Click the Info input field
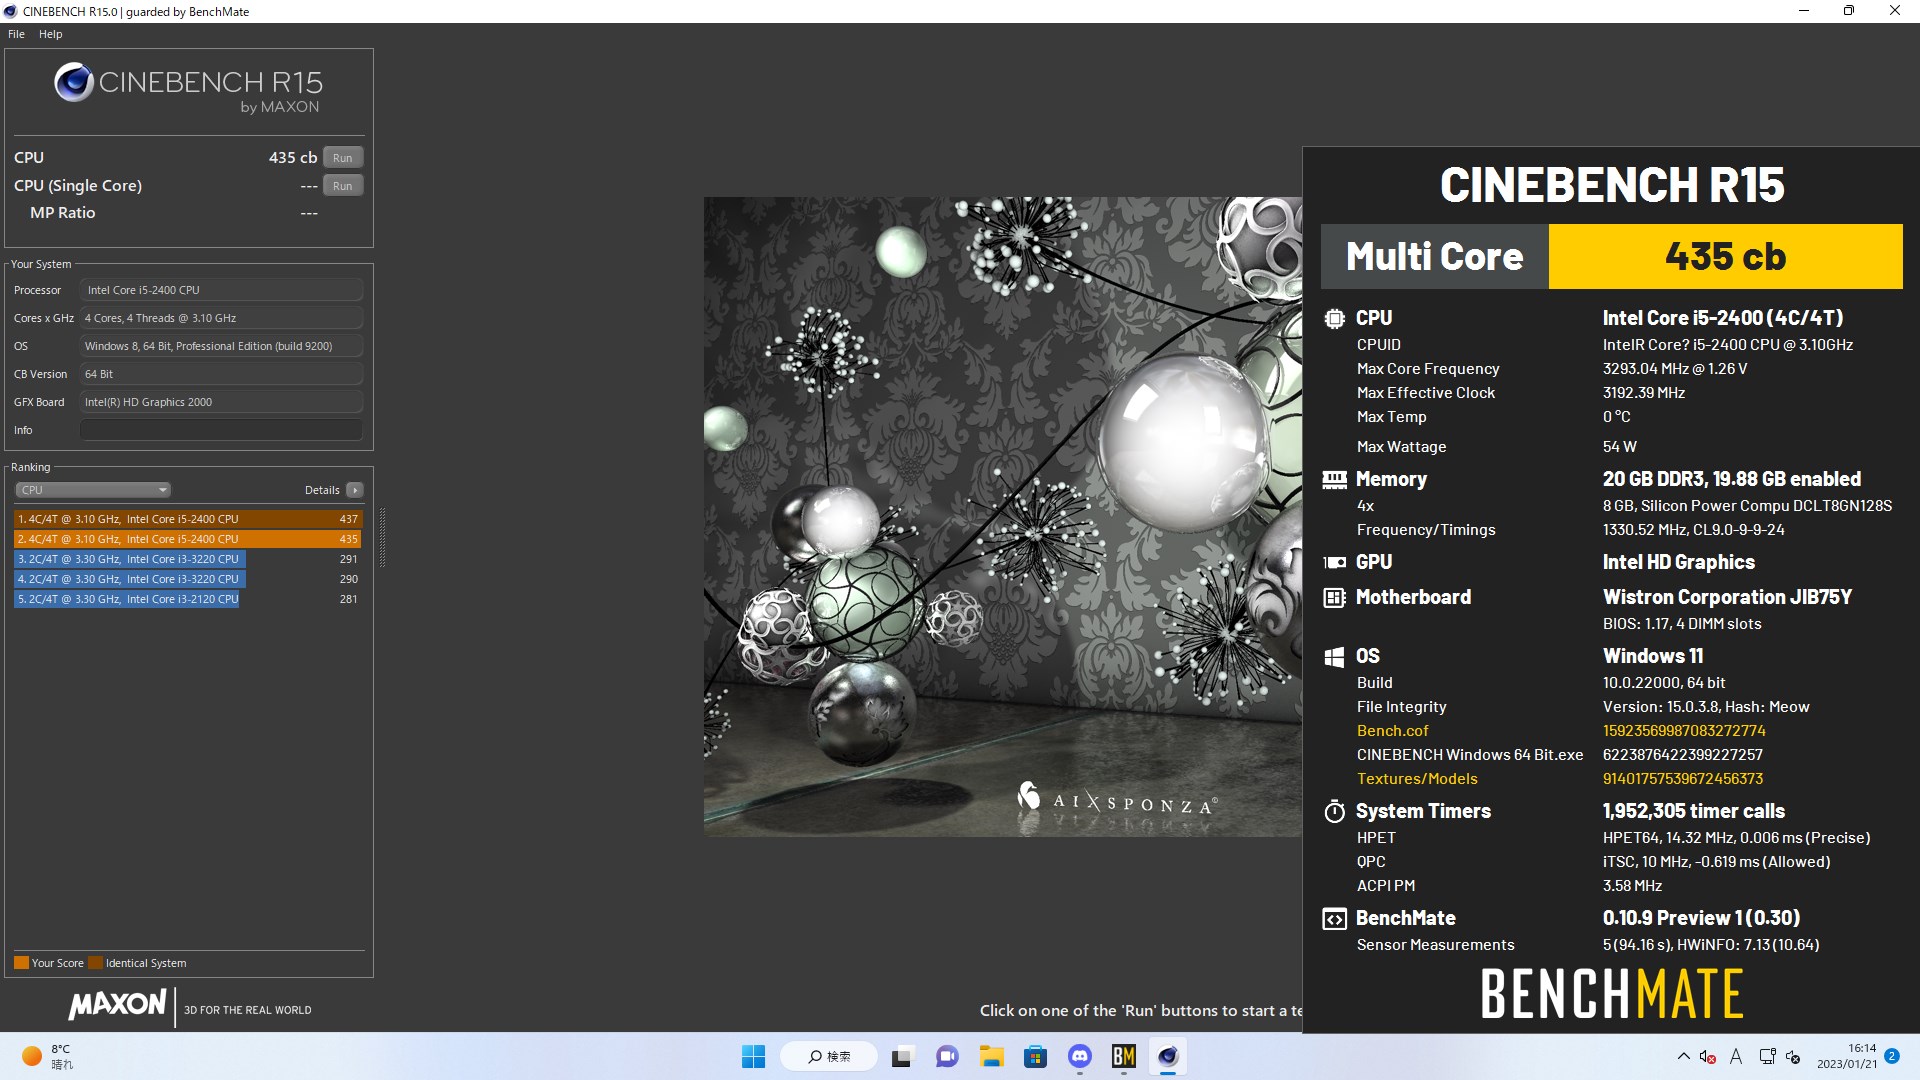 (221, 430)
